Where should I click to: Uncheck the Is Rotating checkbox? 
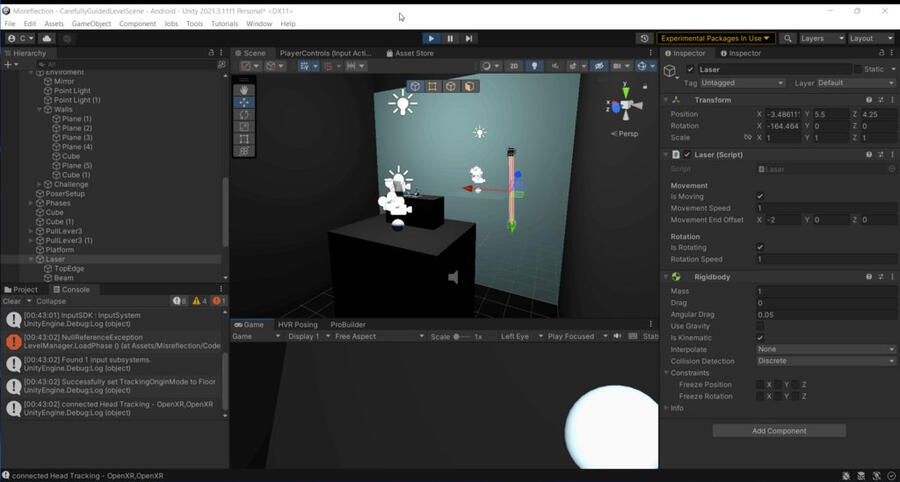point(760,247)
